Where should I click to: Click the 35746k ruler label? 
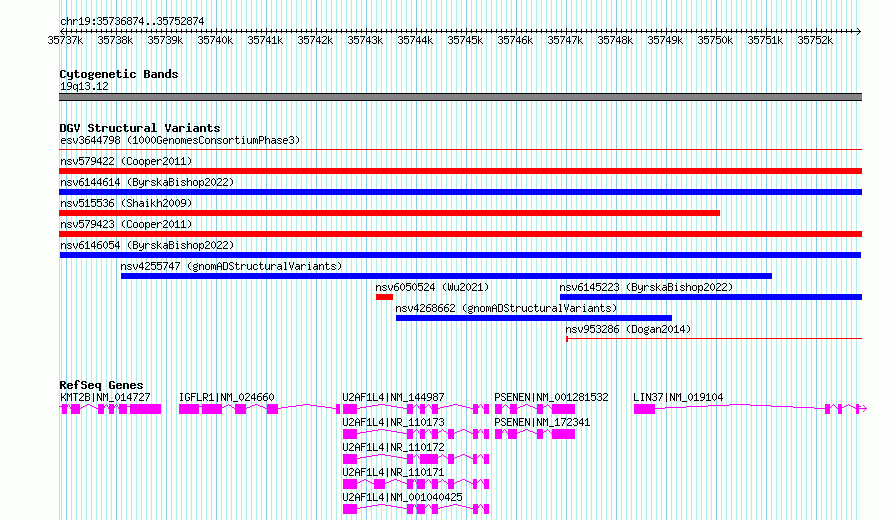click(515, 40)
